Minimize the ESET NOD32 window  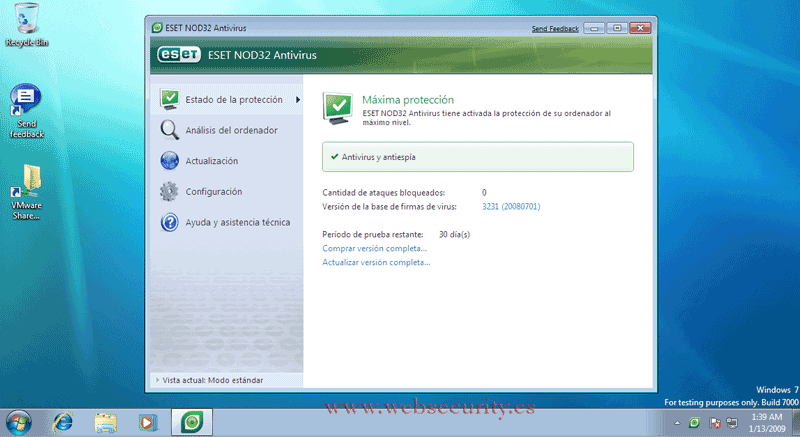pyautogui.click(x=594, y=28)
